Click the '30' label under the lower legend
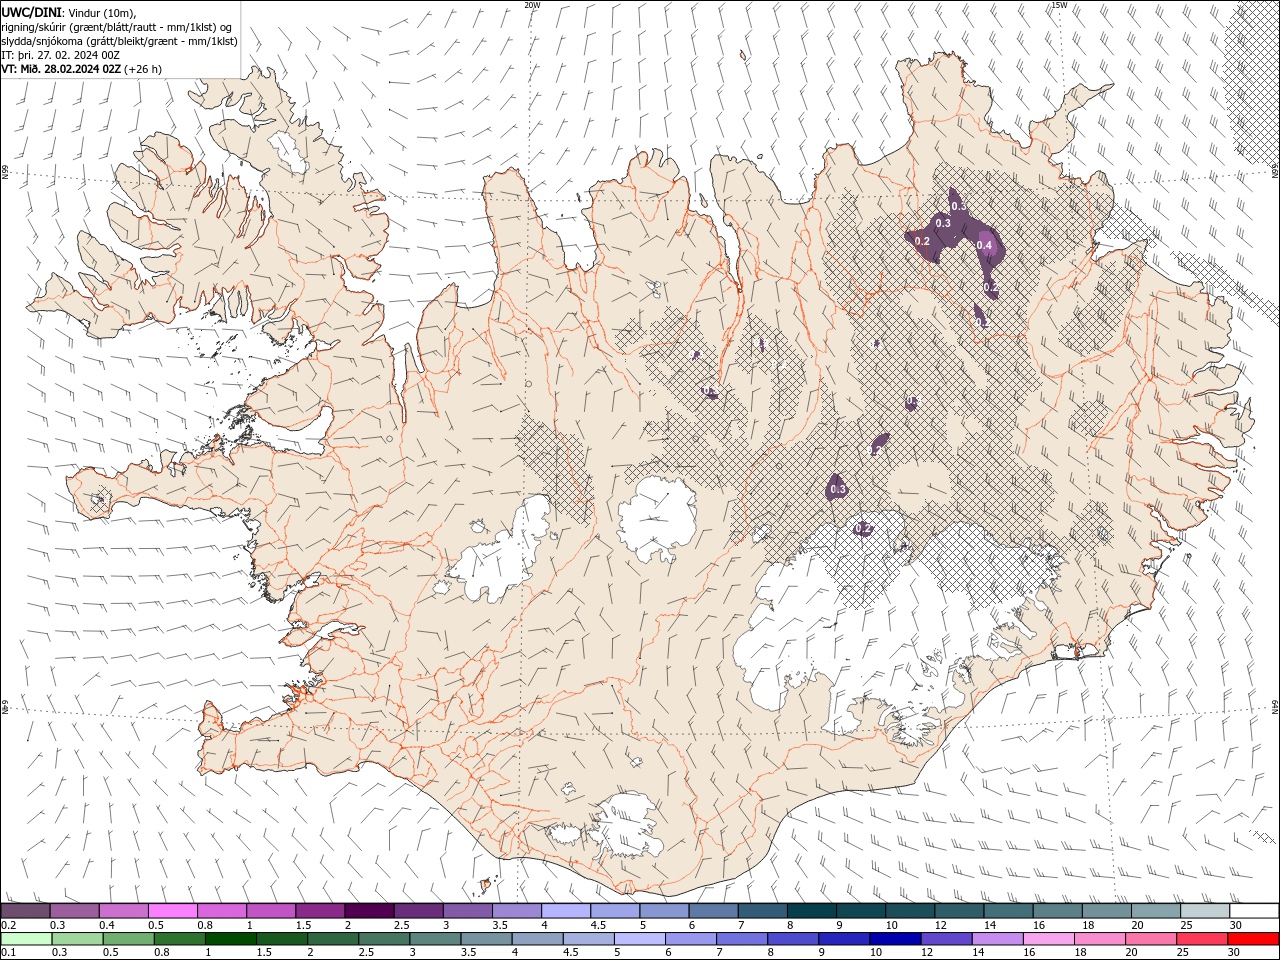This screenshot has height=960, width=1280. tap(1234, 953)
